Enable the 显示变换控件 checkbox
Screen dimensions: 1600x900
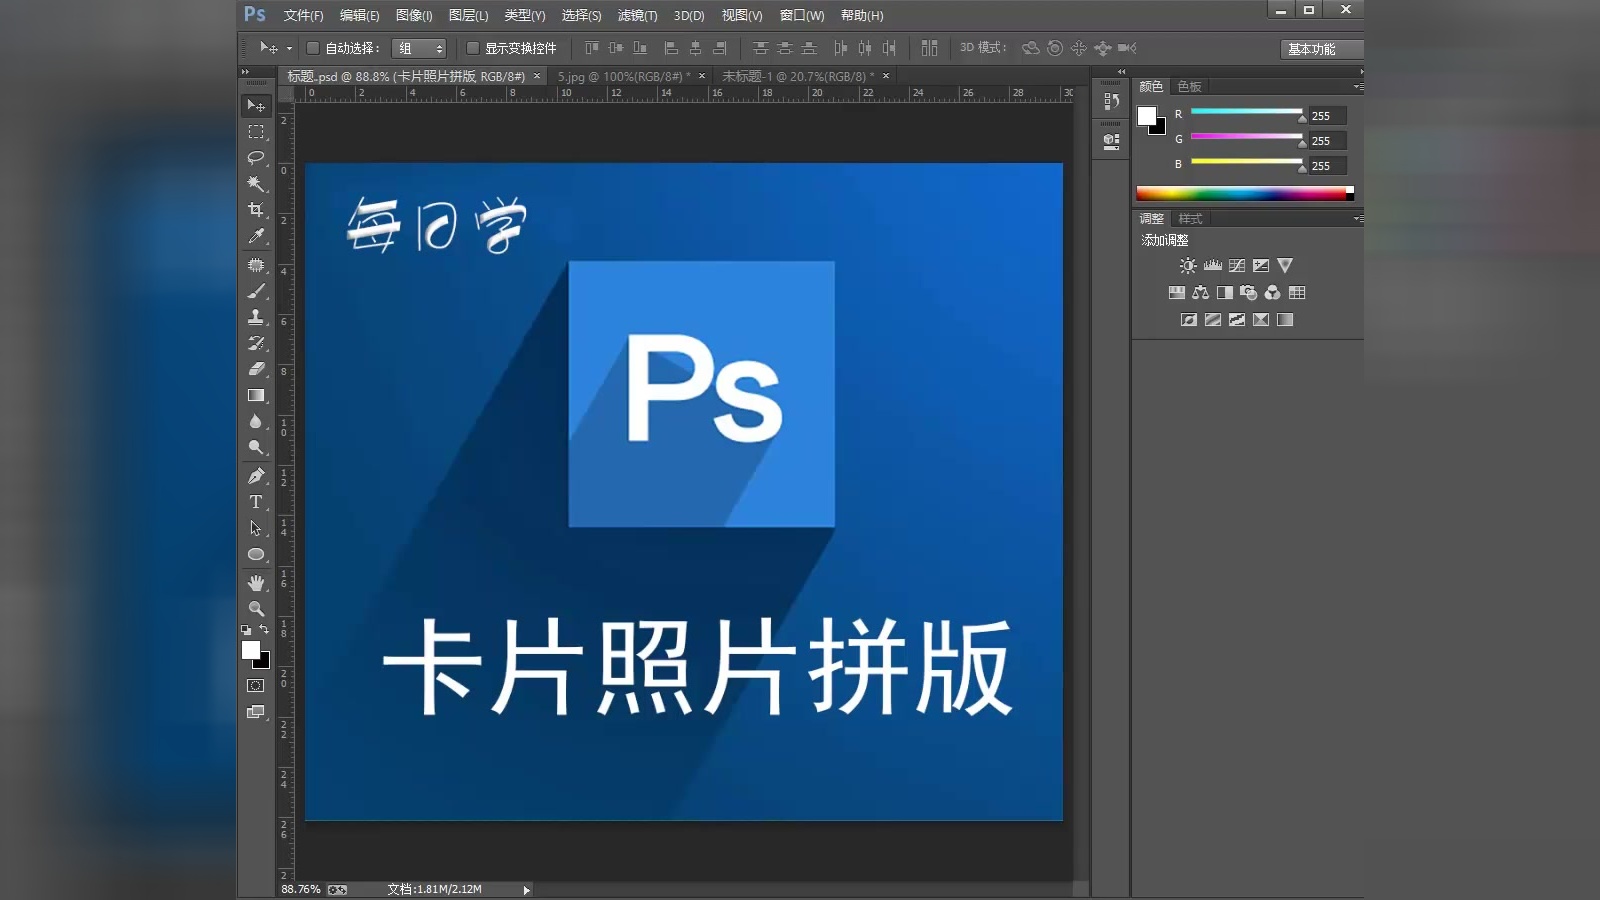[473, 48]
